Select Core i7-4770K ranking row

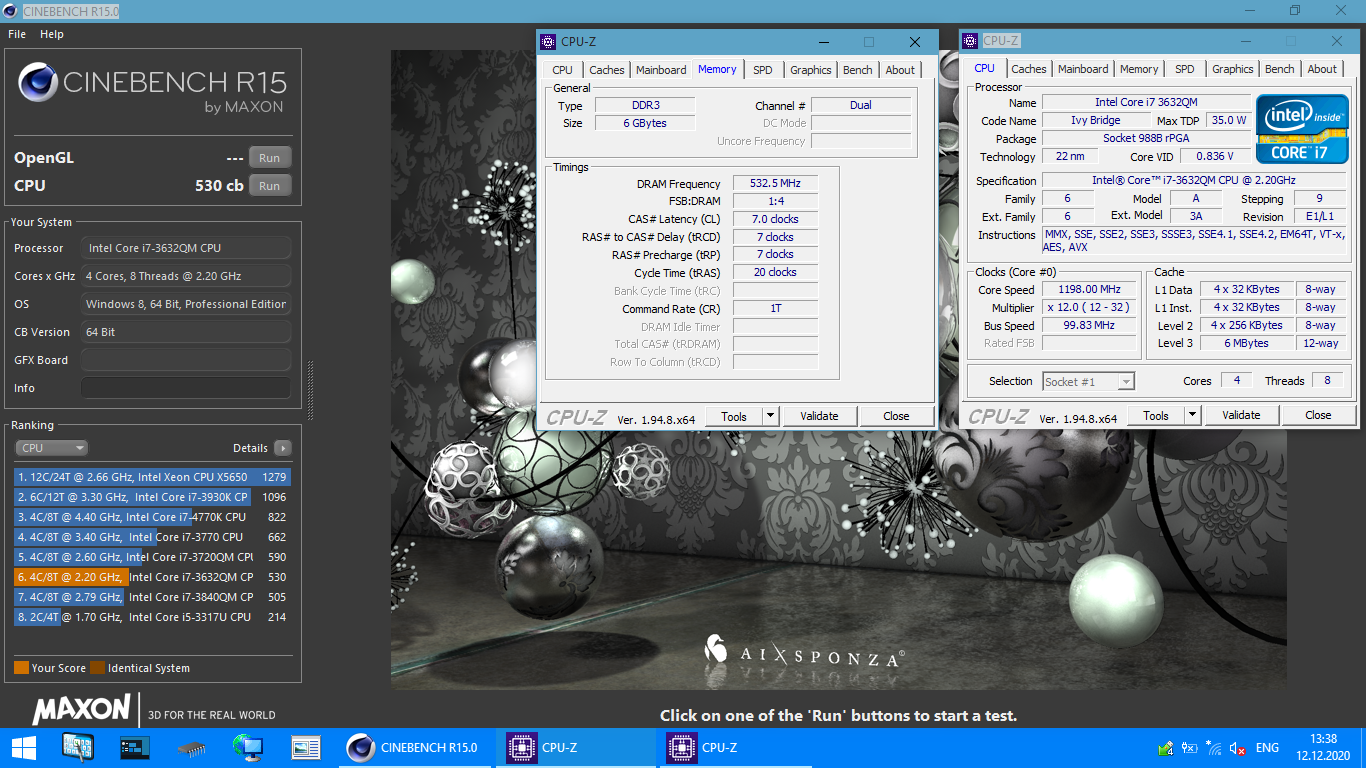coord(152,517)
